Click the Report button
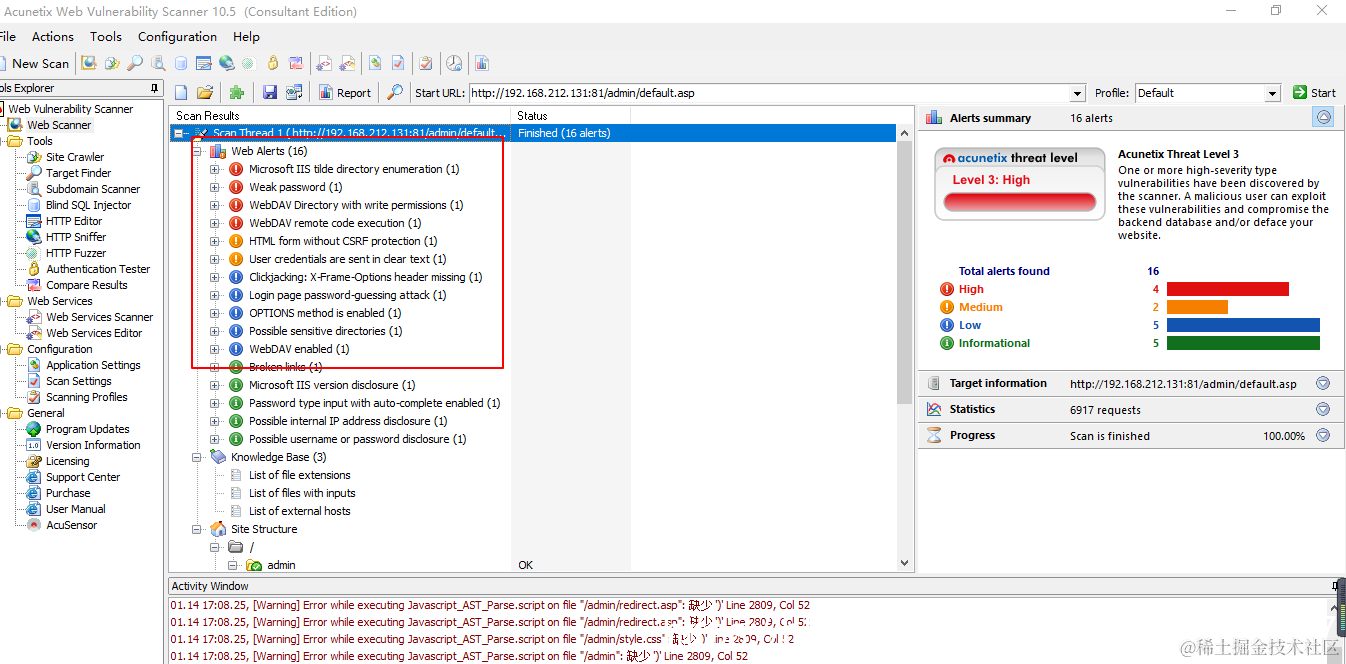 (345, 92)
